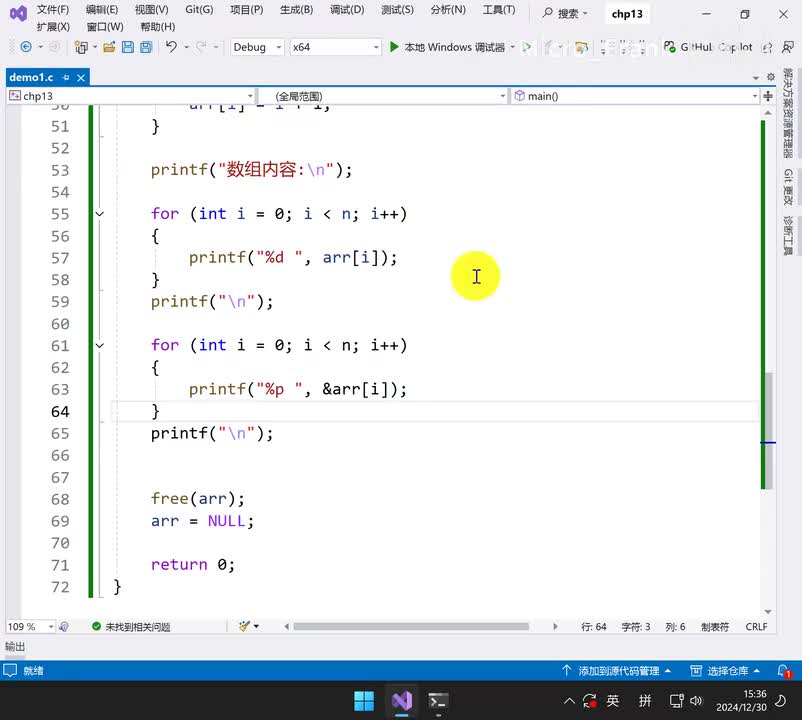Click the 搜索 search box
This screenshot has height=720, width=802.
pos(565,13)
